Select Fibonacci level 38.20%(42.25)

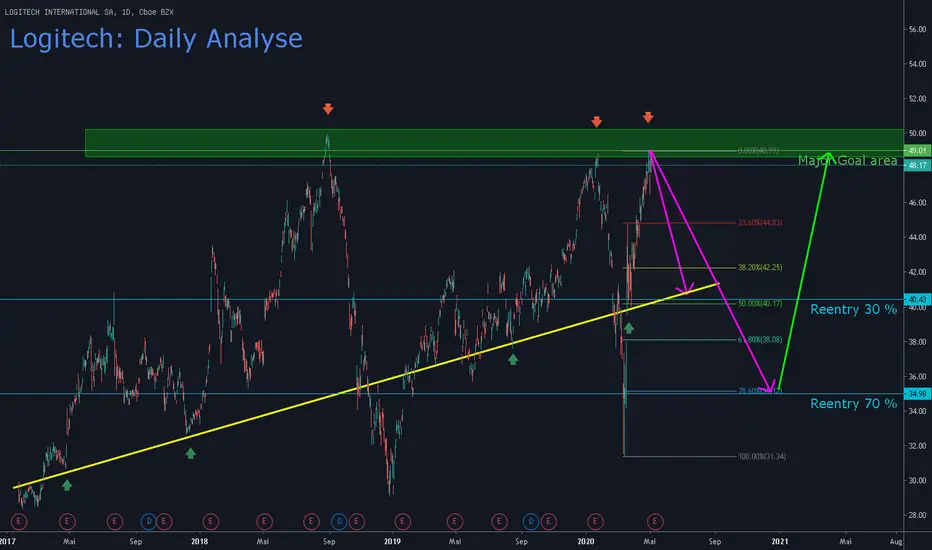point(760,268)
